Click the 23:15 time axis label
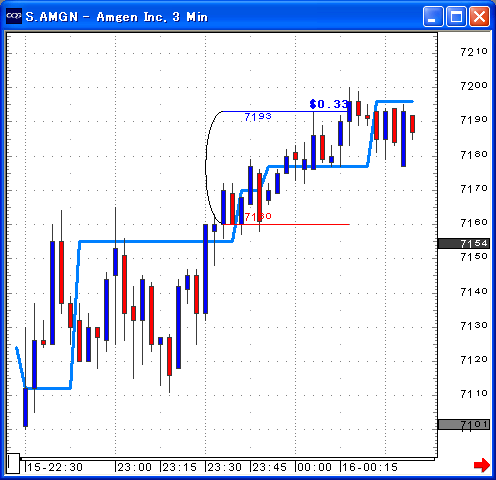Screen dimensions: 496x480 click(180, 467)
